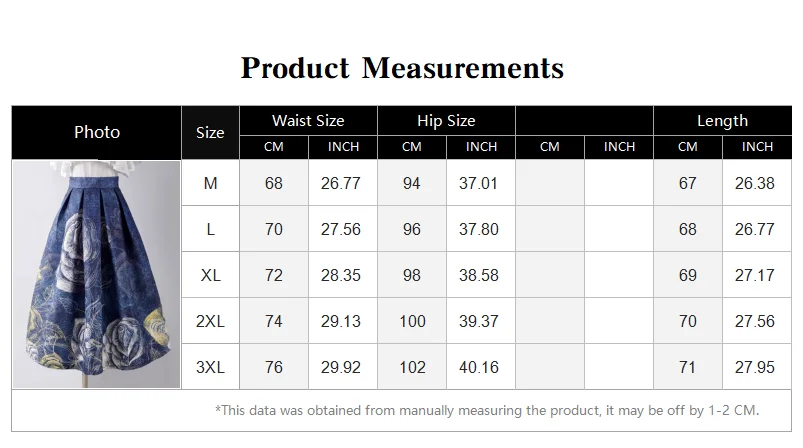
Task: Click the XL size row label
Action: click(210, 275)
